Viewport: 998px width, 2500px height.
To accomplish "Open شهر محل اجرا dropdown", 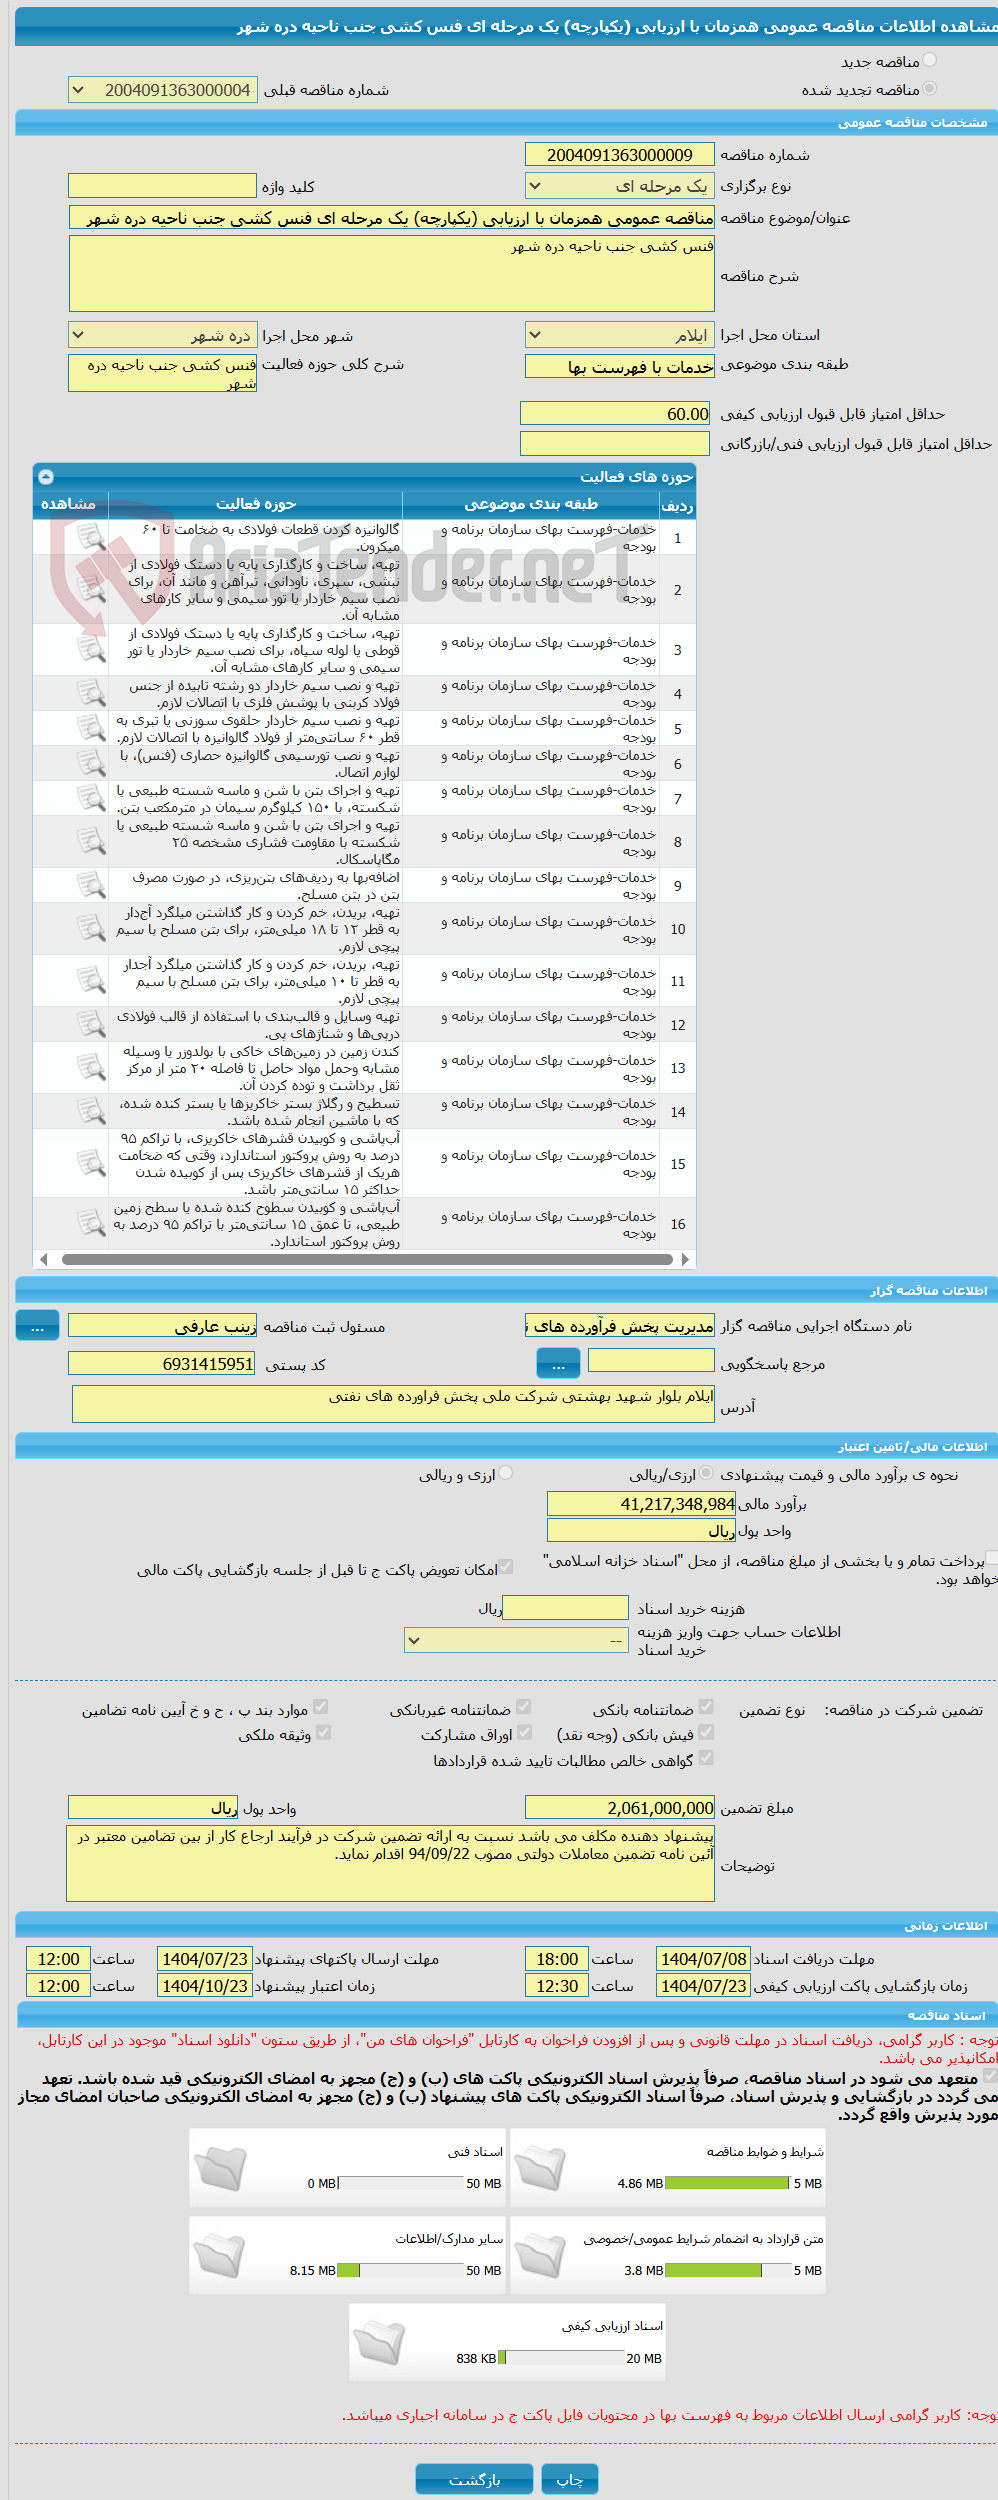I will pos(163,335).
